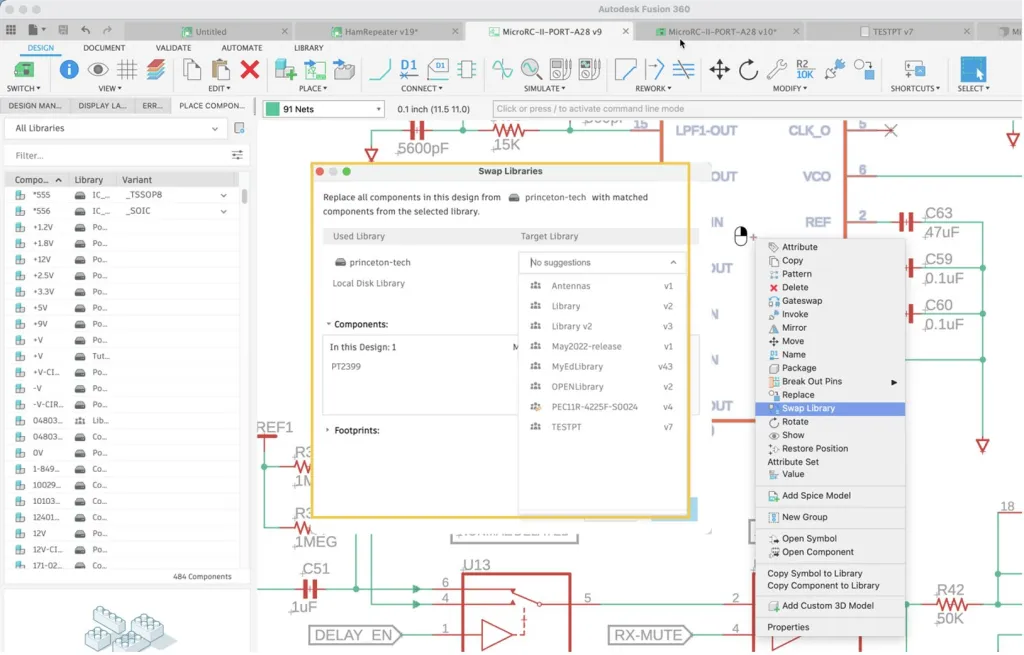This screenshot has width=1024, height=655.
Task: Switch to the AUTOMATE ribbon tab
Action: (x=242, y=48)
